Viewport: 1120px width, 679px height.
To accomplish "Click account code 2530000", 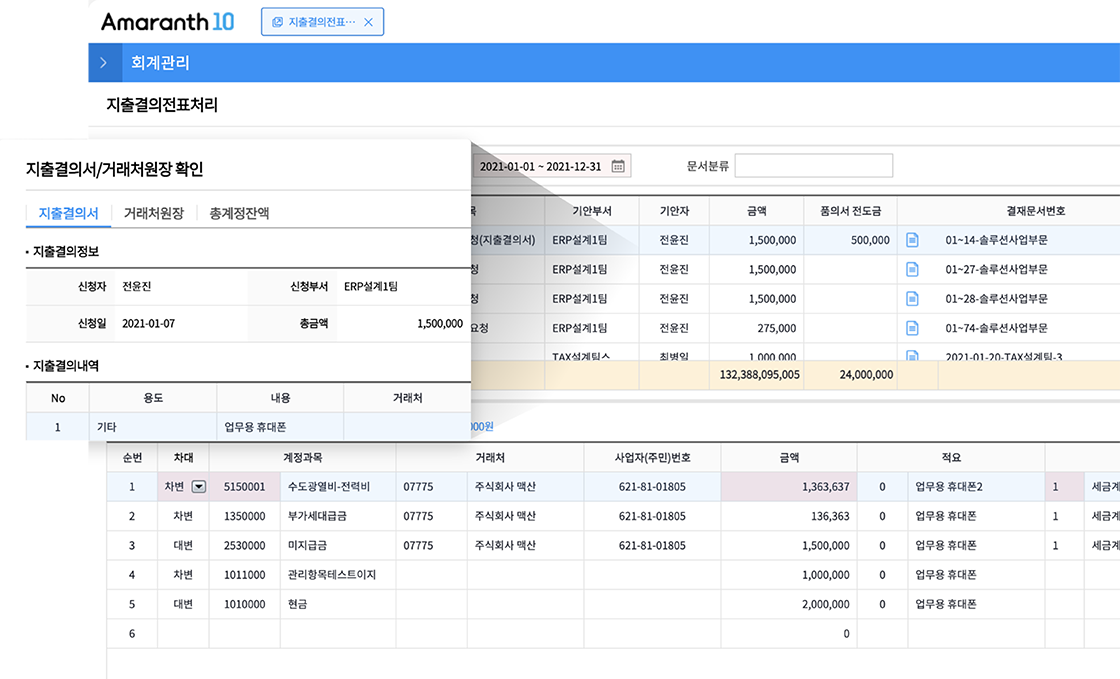I will [x=244, y=545].
